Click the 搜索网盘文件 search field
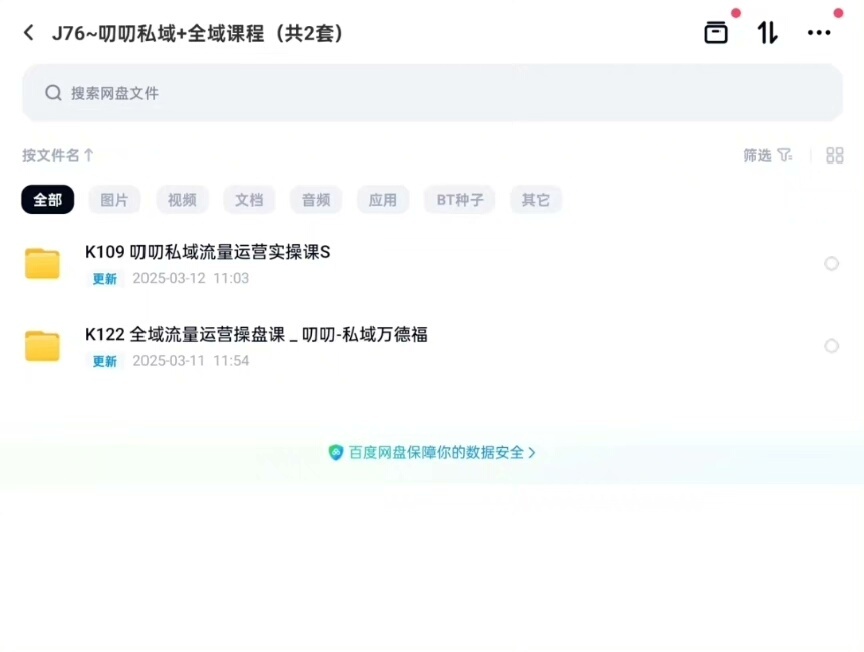 (432, 93)
